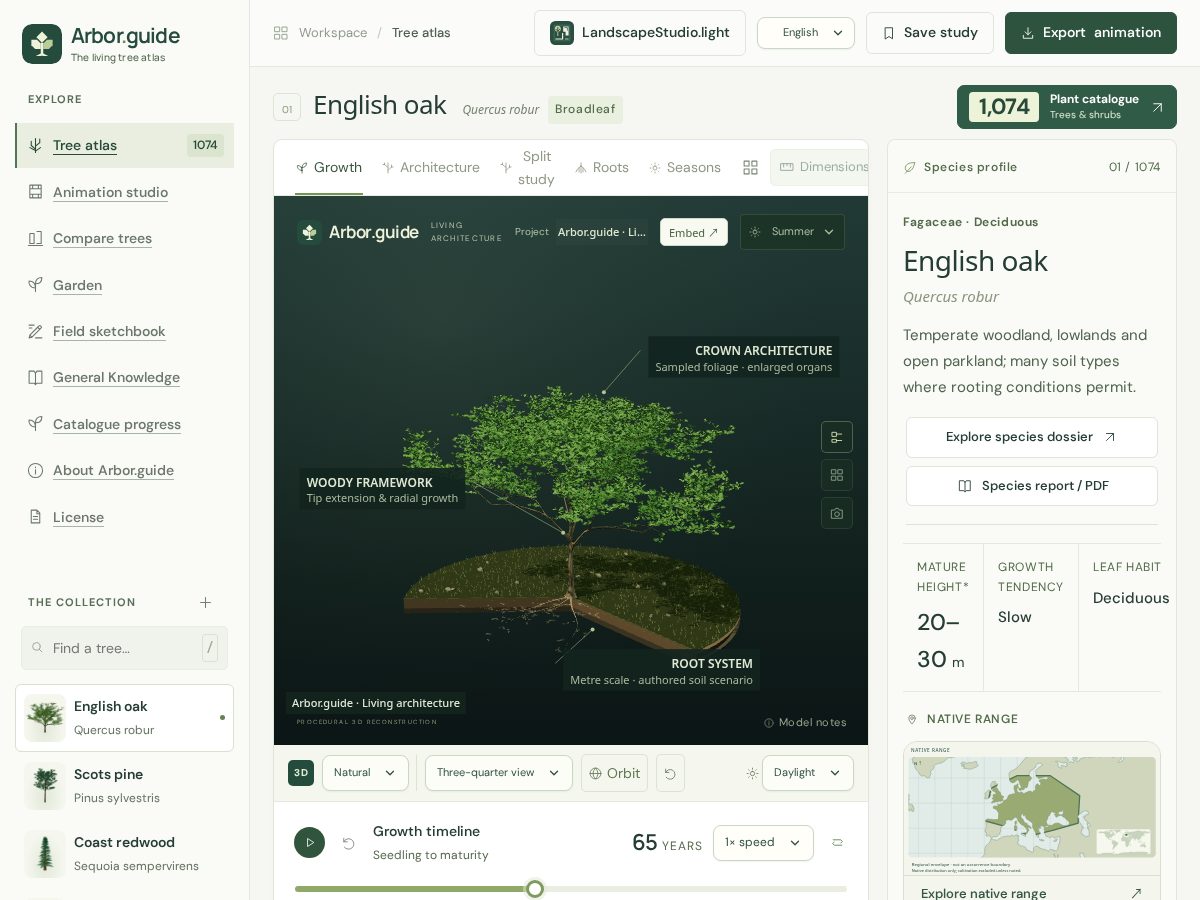Toggle timeline loop playback
Screen dimensions: 1200x900
point(837,843)
